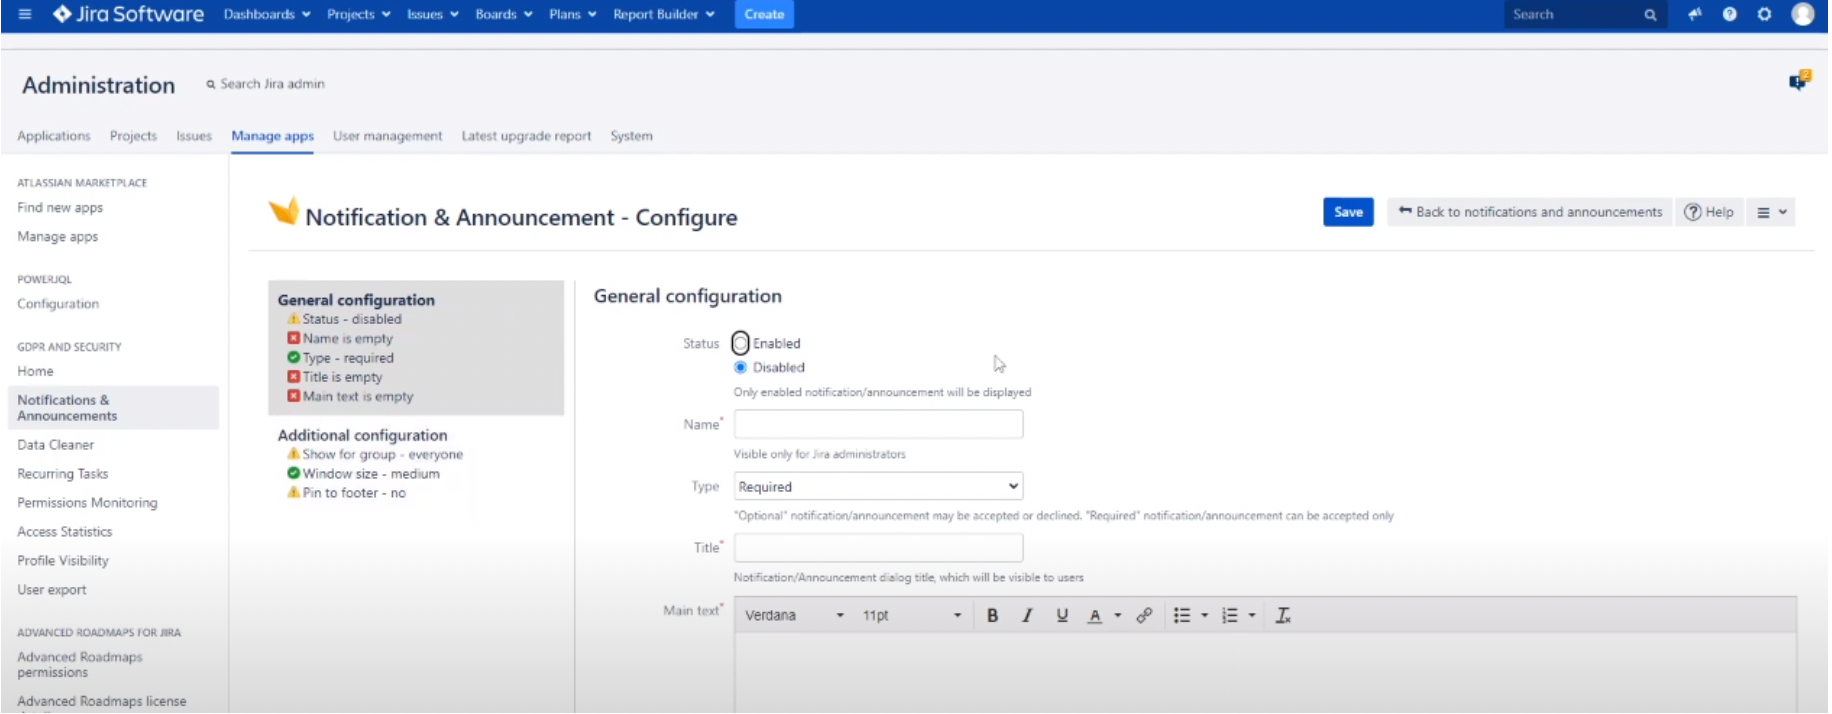This screenshot has width=1832, height=714.
Task: Click the Name input field
Action: pos(878,424)
